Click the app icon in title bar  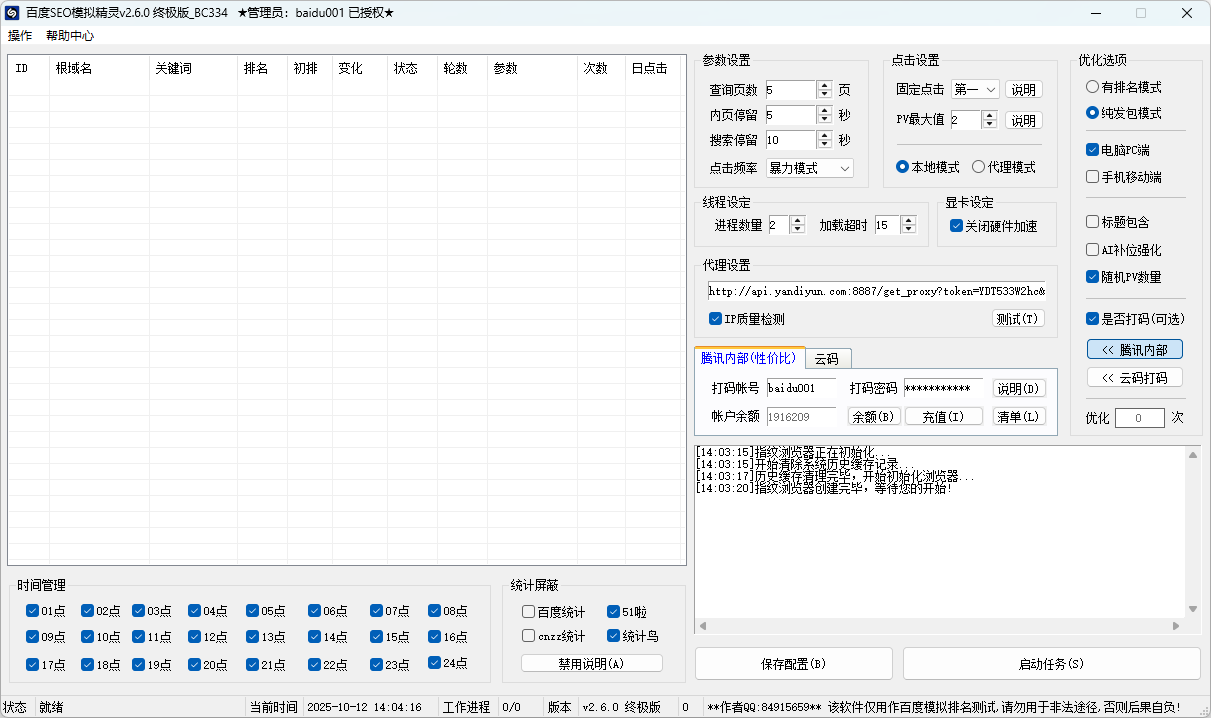(13, 13)
